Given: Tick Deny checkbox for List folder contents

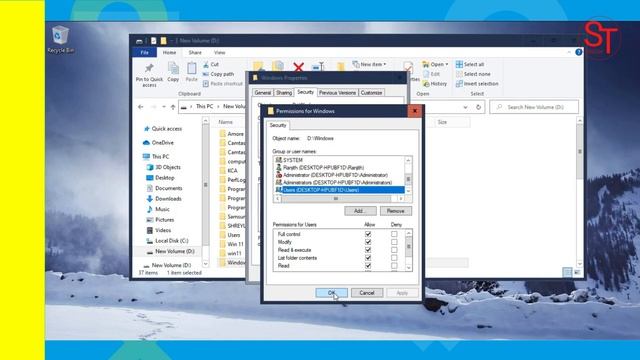Looking at the screenshot, I should click(394, 258).
